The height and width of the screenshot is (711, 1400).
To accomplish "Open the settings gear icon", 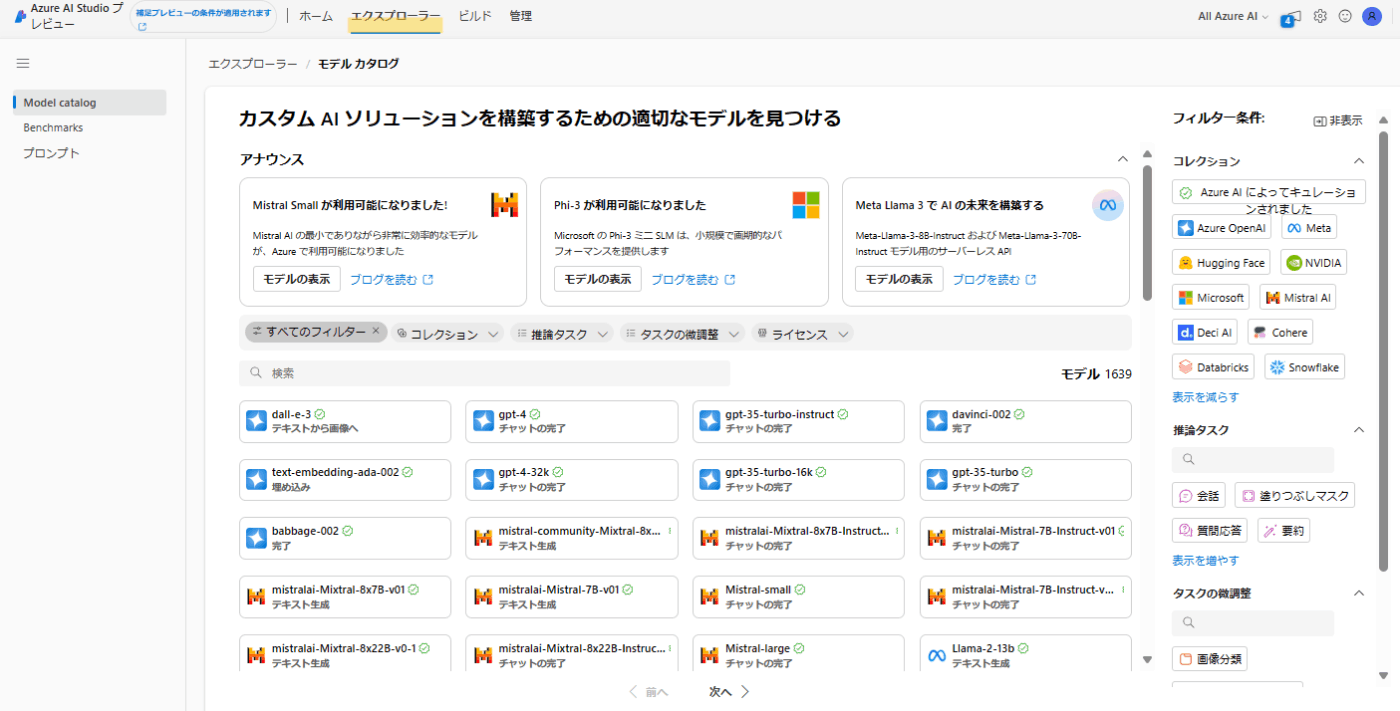I will [1320, 16].
